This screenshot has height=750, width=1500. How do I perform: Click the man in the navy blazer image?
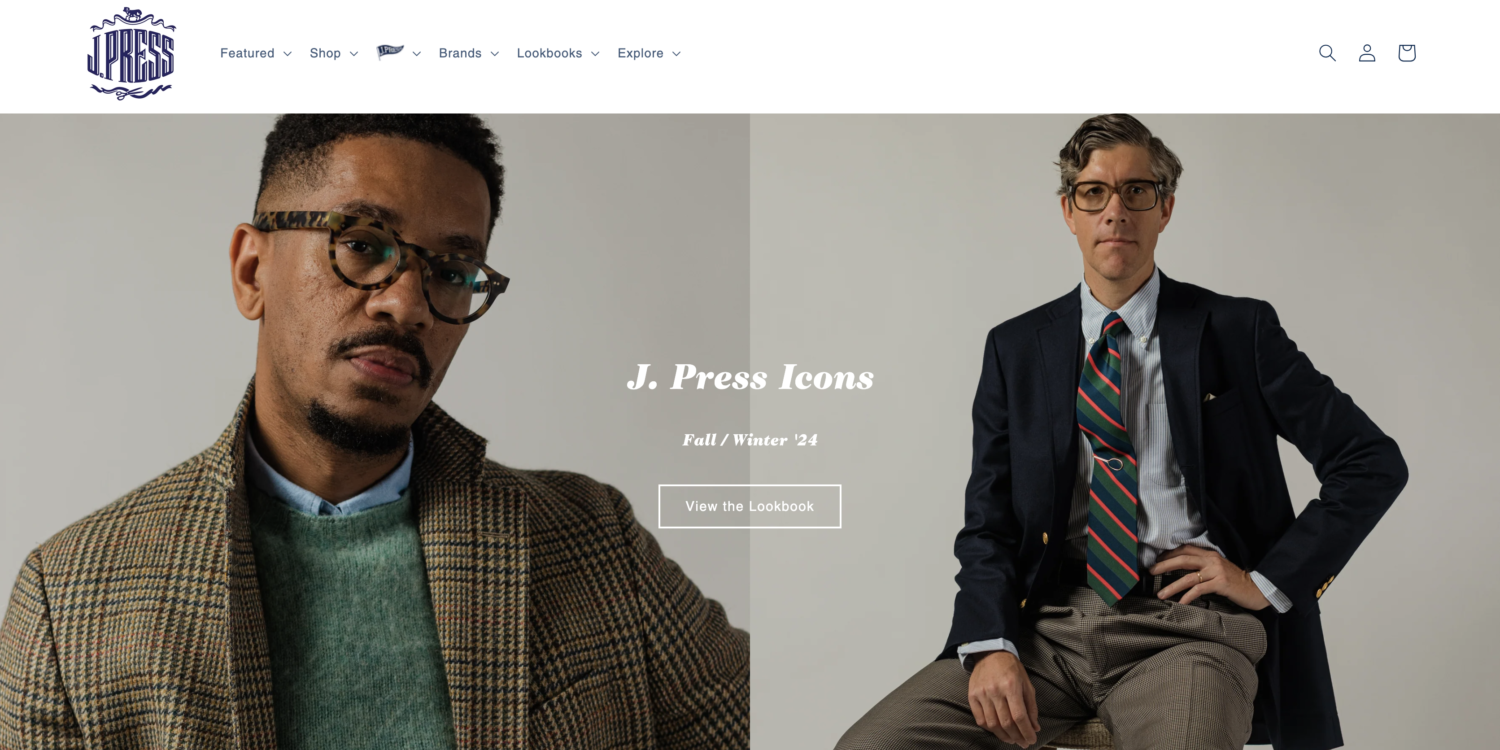click(1125, 432)
